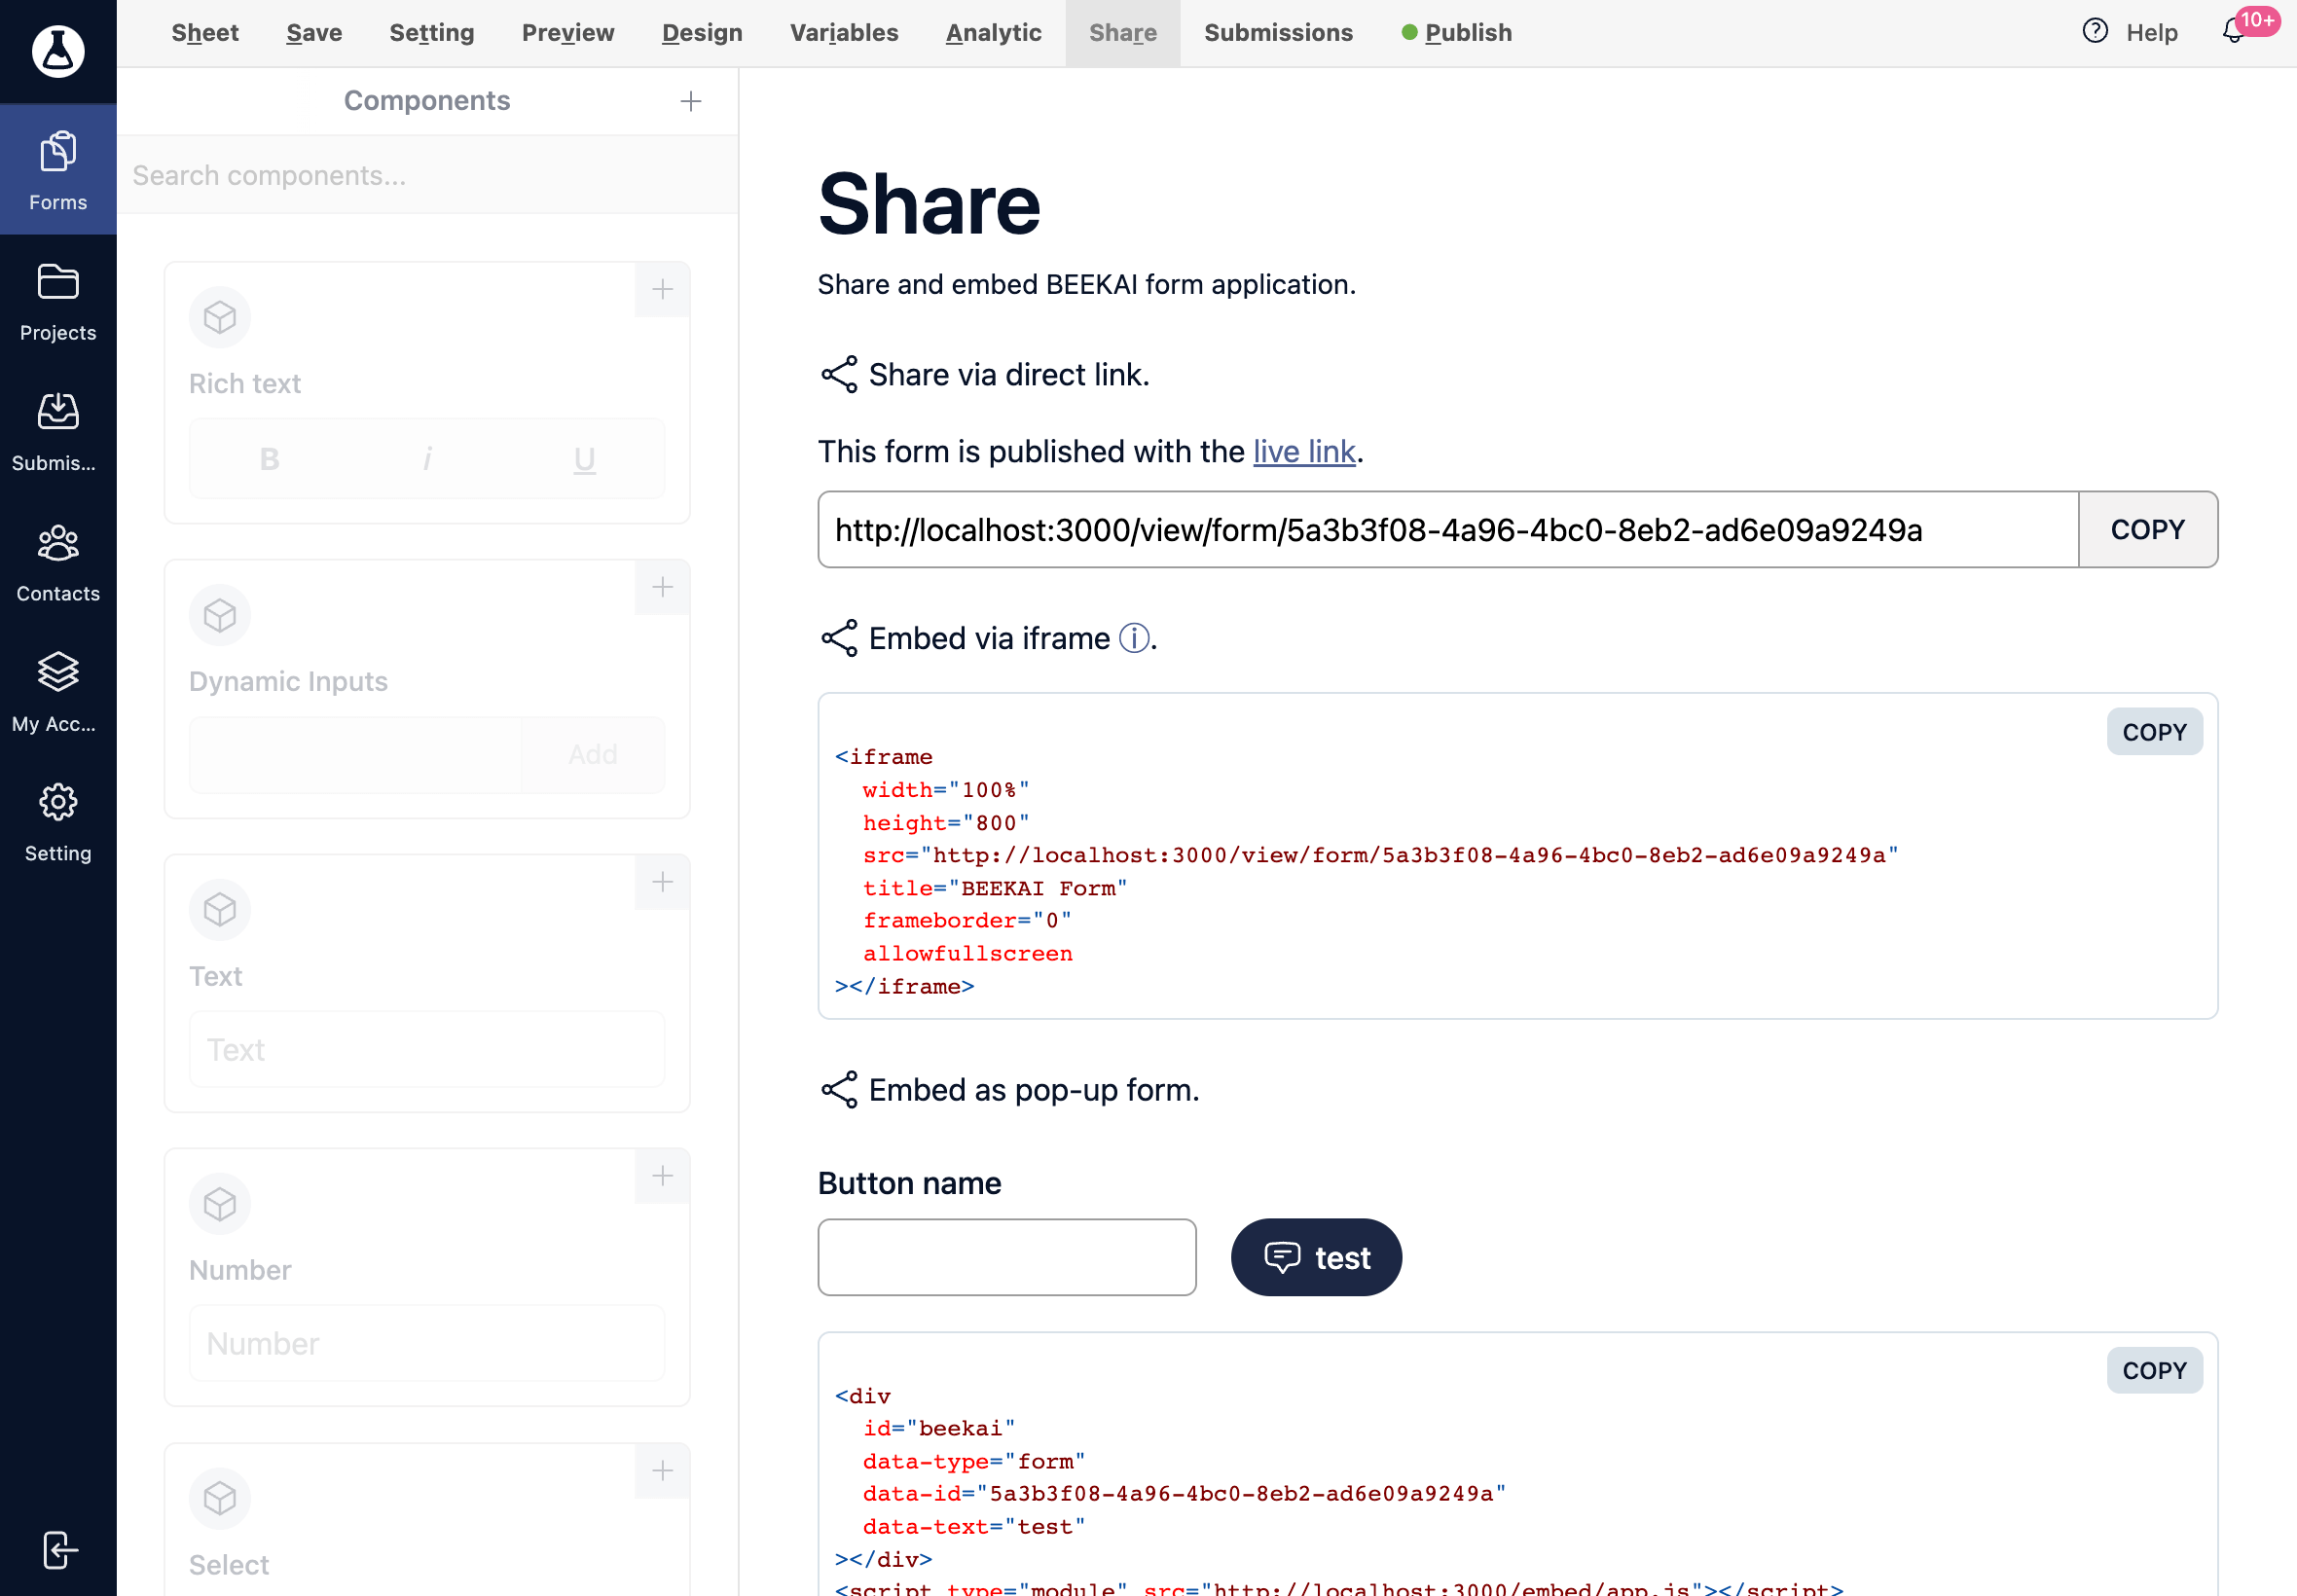
Task: Click the Help link text
Action: [x=2152, y=33]
